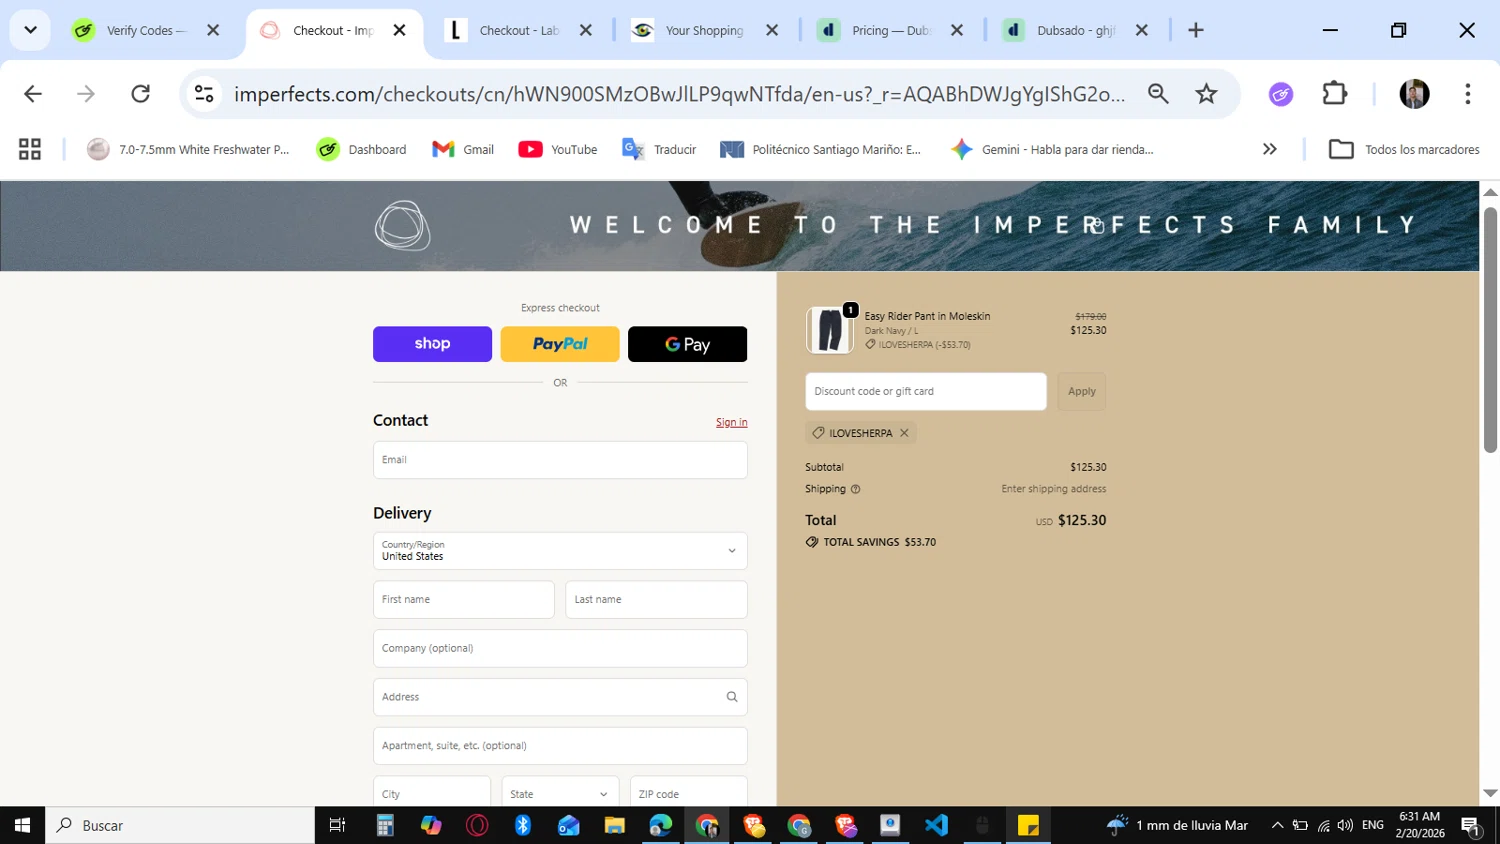Screen dimensions: 1500x844
Task: Open the Windows Start menu
Action: [x=22, y=825]
